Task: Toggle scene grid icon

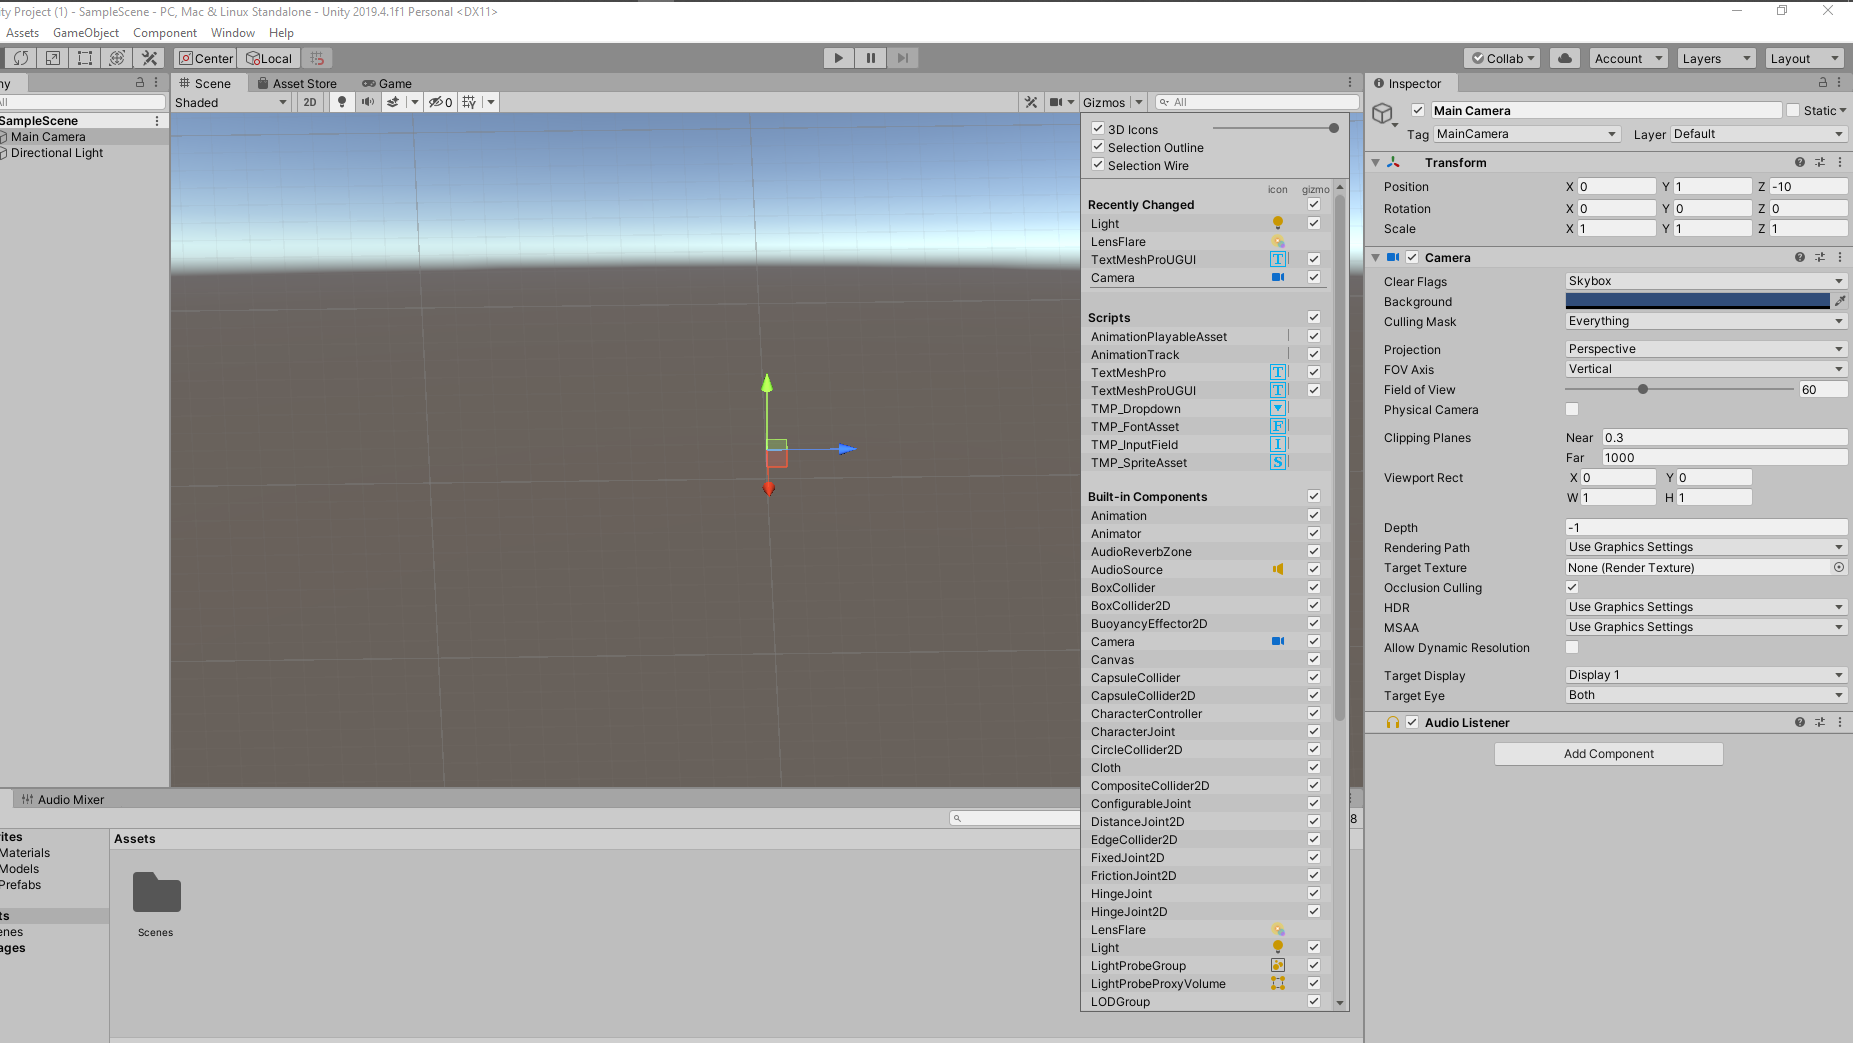Action: [x=469, y=102]
